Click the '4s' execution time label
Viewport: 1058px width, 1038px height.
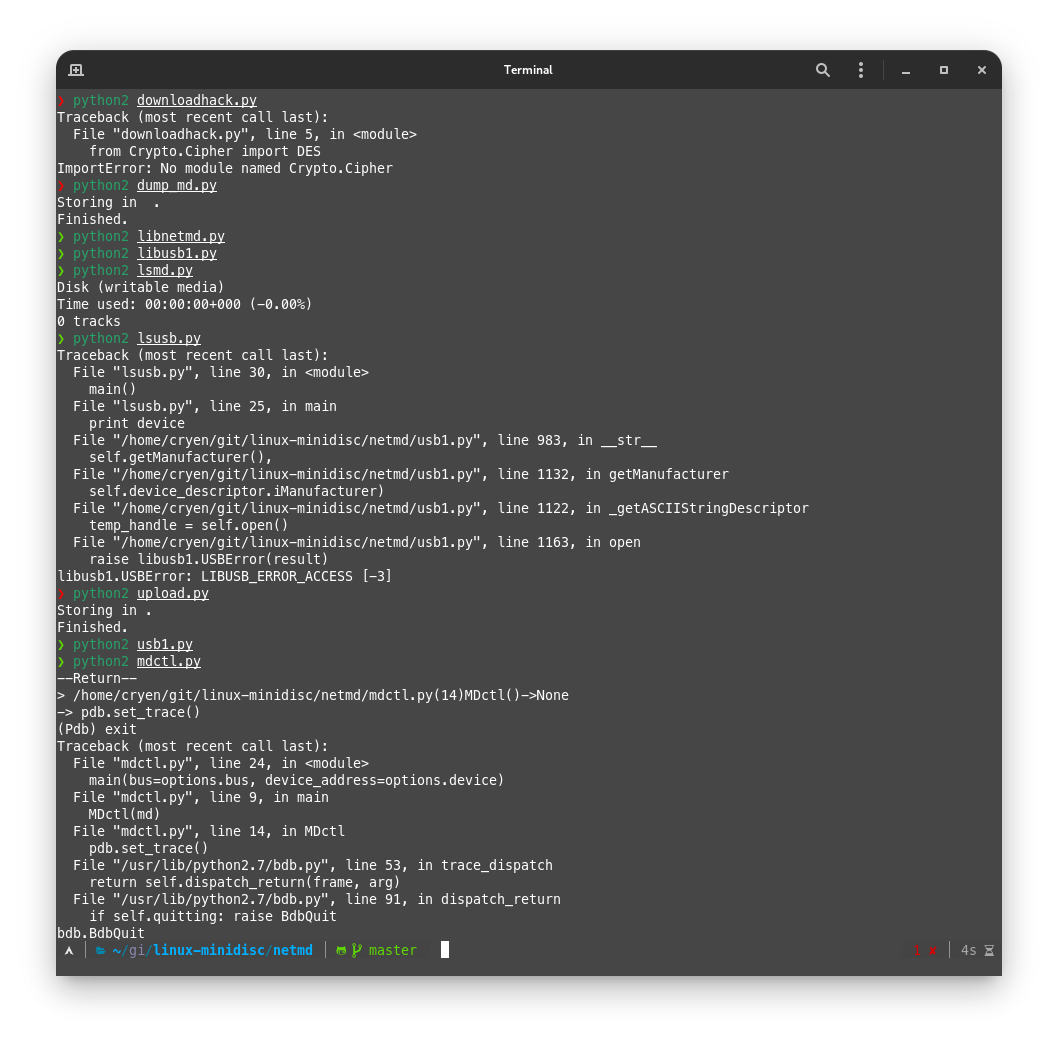968,950
